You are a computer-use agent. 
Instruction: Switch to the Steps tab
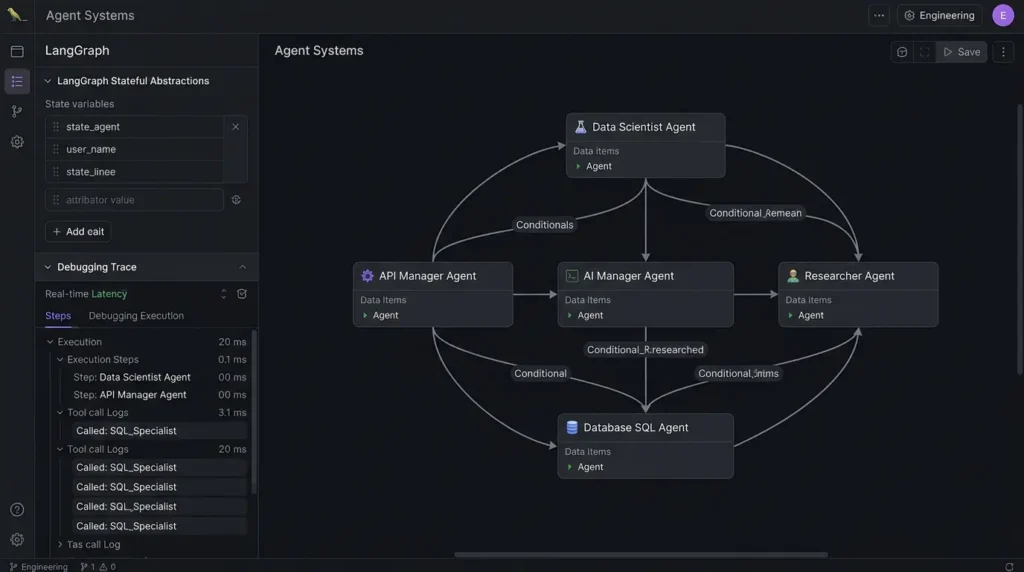tap(58, 316)
